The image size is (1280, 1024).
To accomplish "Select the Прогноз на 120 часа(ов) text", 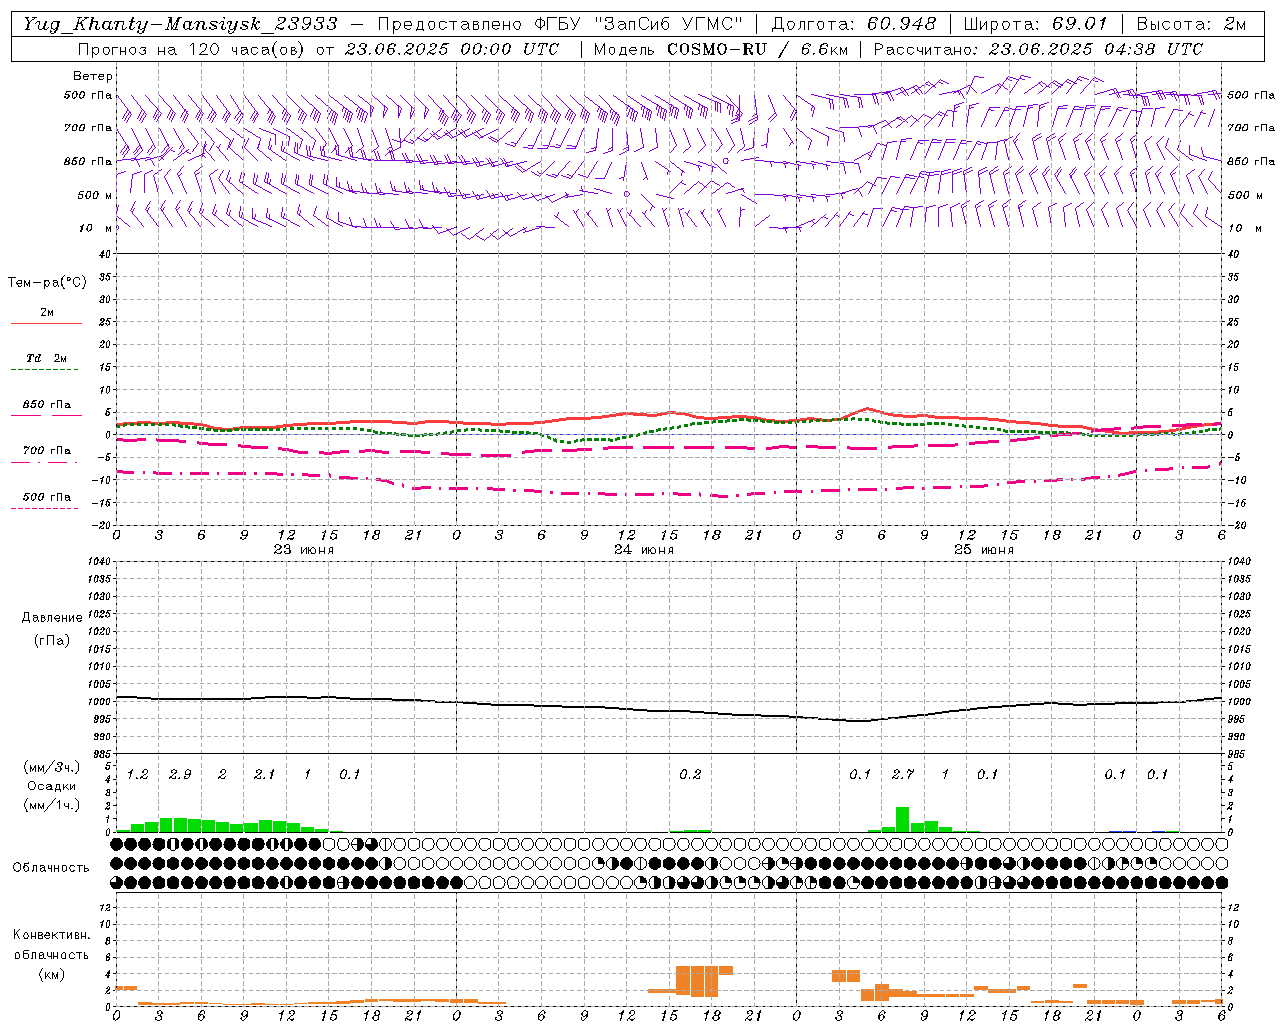I will tap(192, 49).
